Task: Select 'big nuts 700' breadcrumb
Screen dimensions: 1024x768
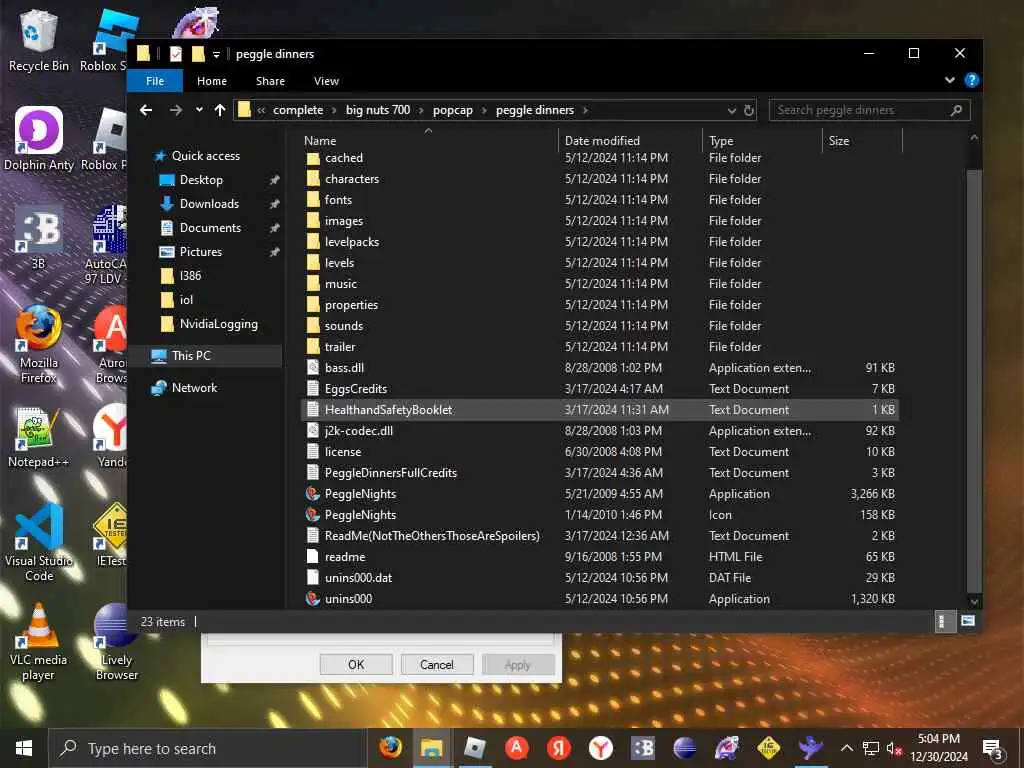Action: pyautogui.click(x=378, y=110)
